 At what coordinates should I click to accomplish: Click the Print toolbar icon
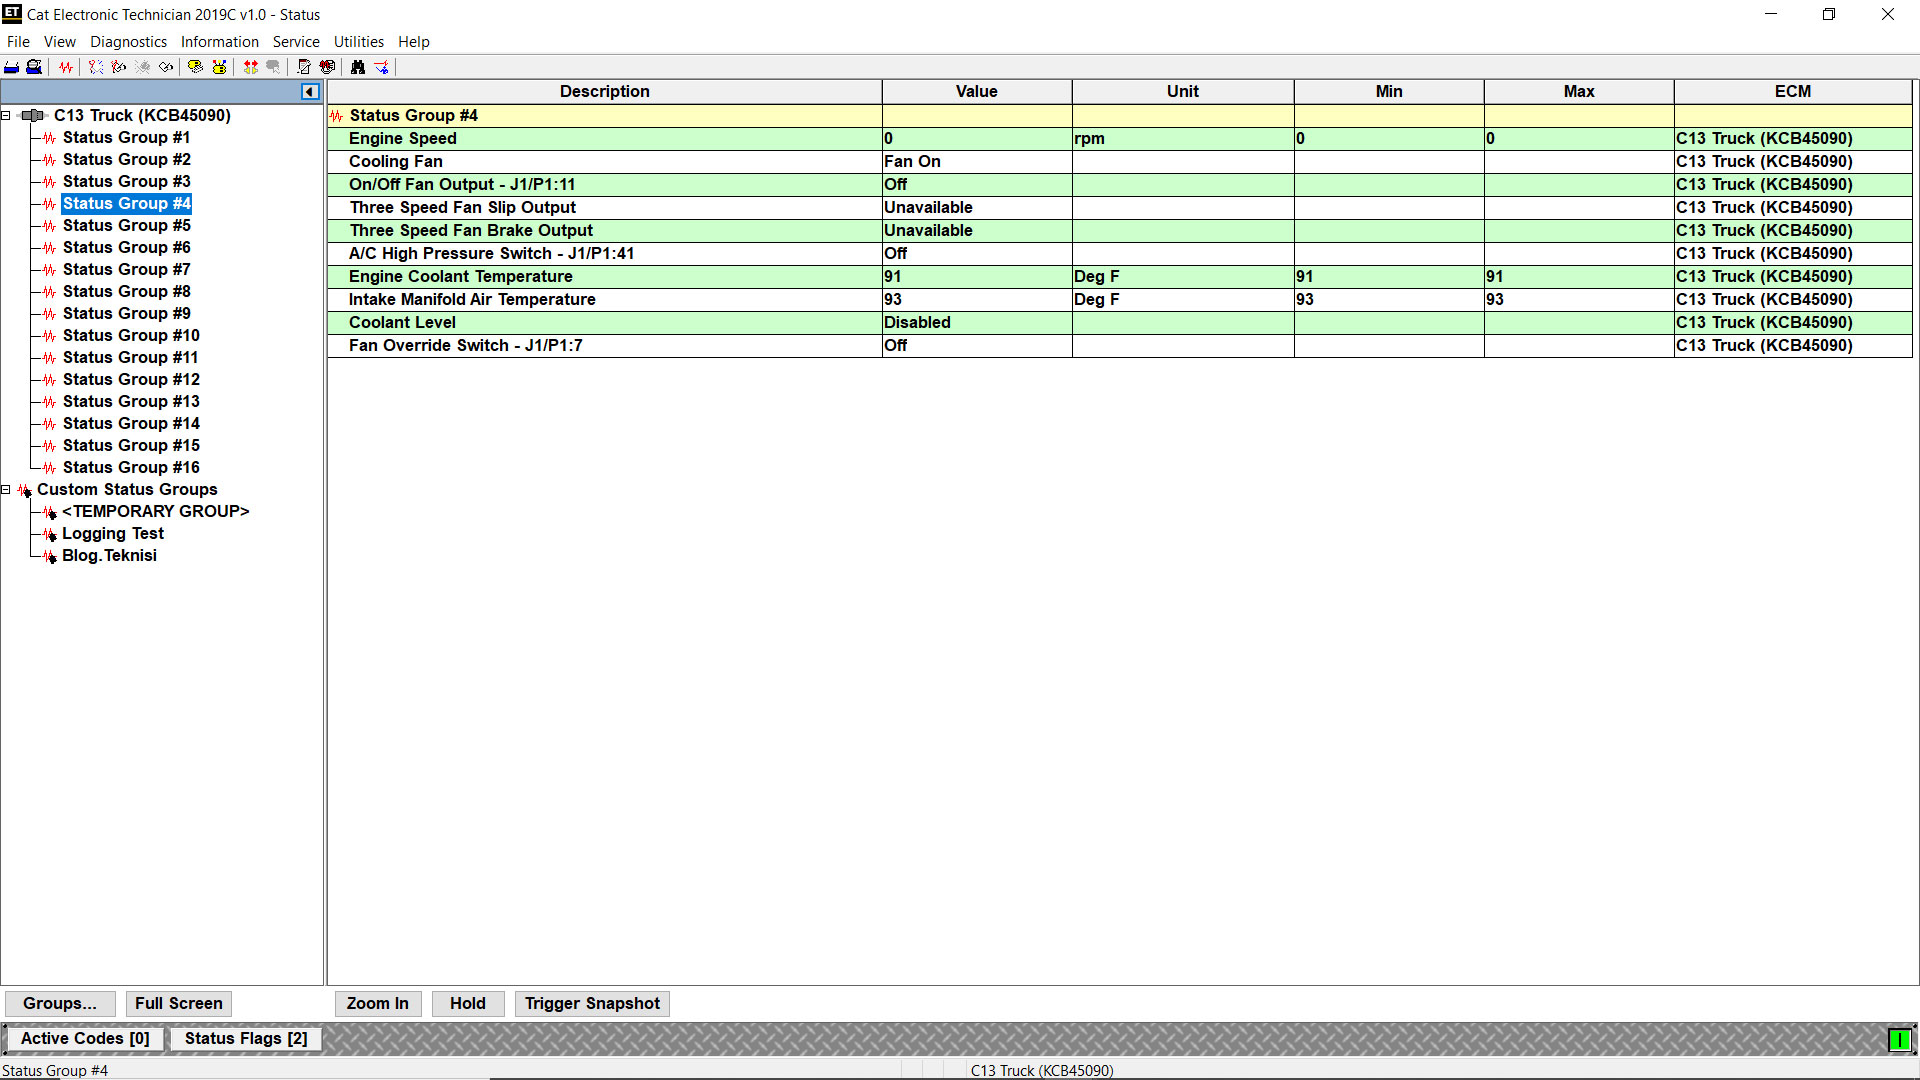11,67
